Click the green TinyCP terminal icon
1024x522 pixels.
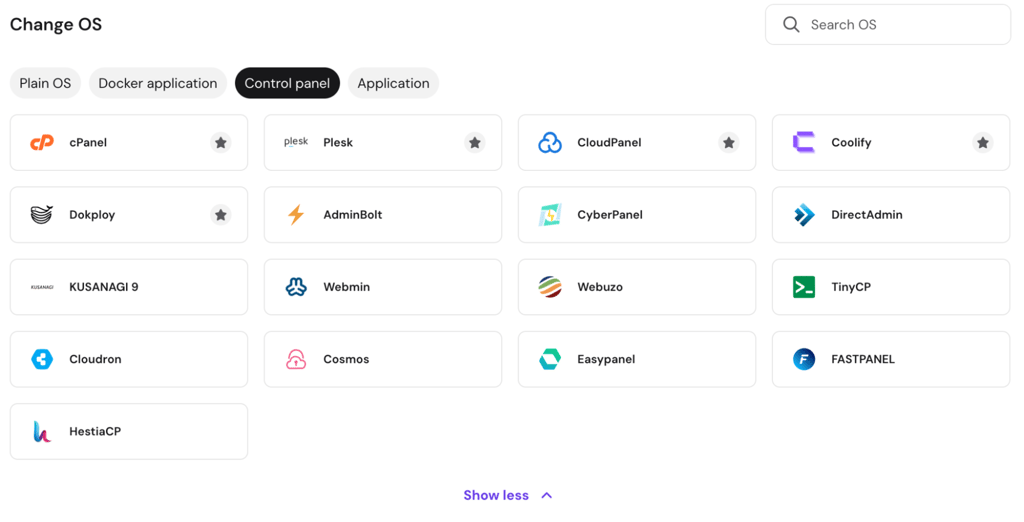[804, 287]
